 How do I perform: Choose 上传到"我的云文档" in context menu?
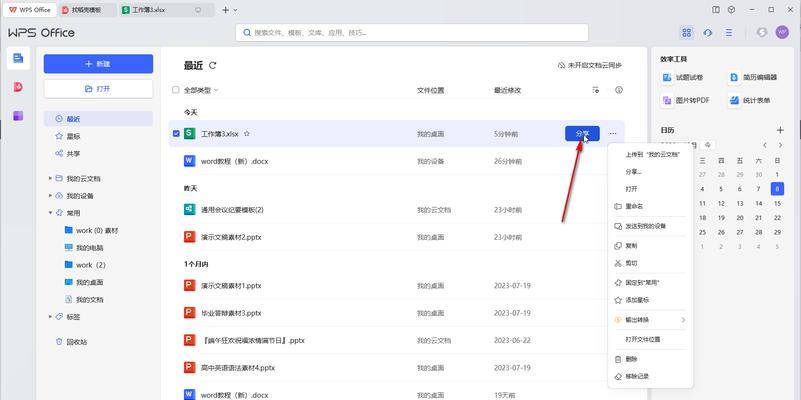coord(650,154)
